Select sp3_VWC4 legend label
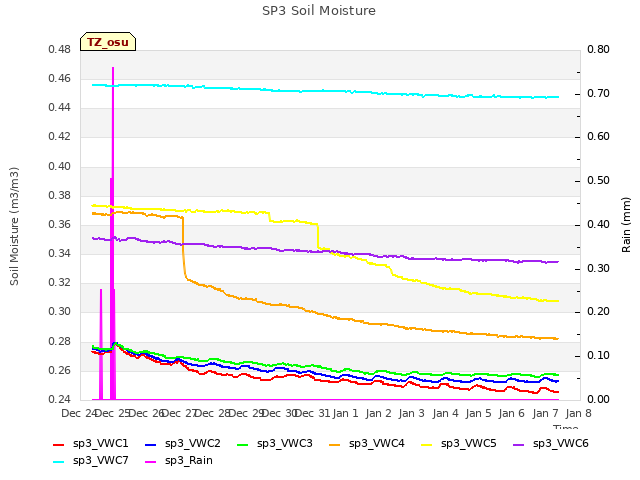This screenshot has width=640, height=480. (x=376, y=444)
